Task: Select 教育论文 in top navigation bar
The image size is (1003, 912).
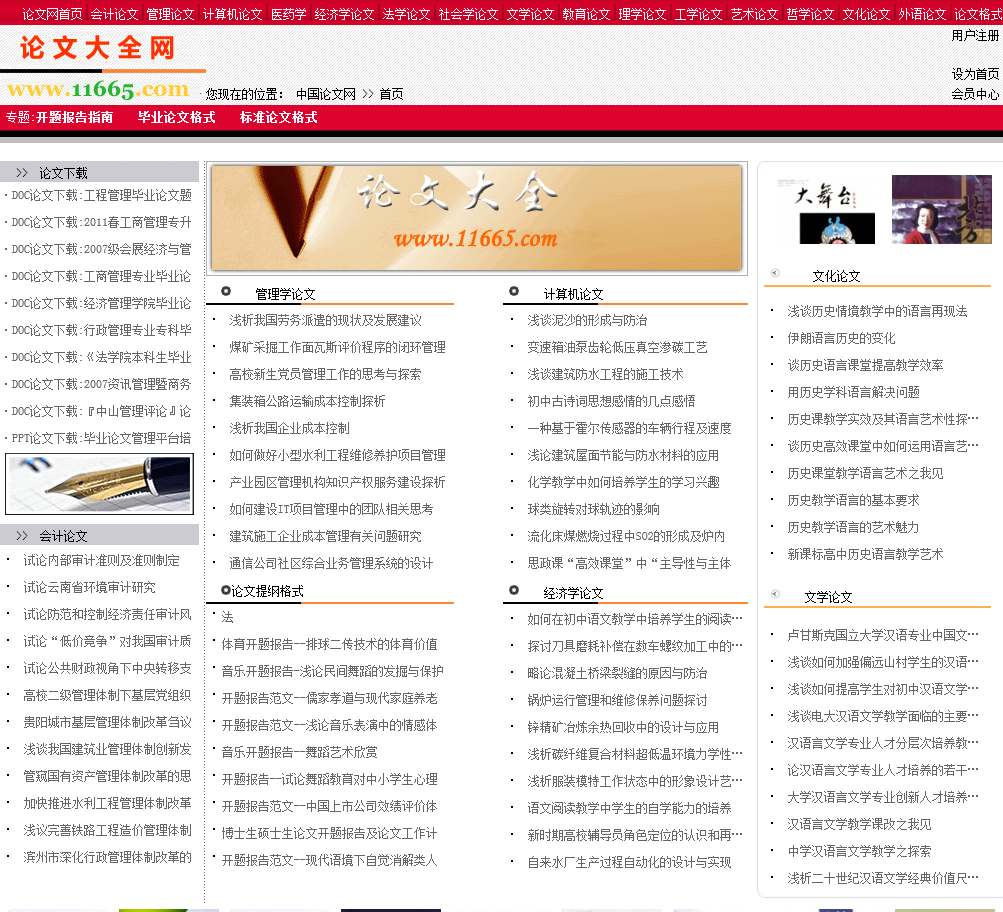Action: click(x=586, y=14)
